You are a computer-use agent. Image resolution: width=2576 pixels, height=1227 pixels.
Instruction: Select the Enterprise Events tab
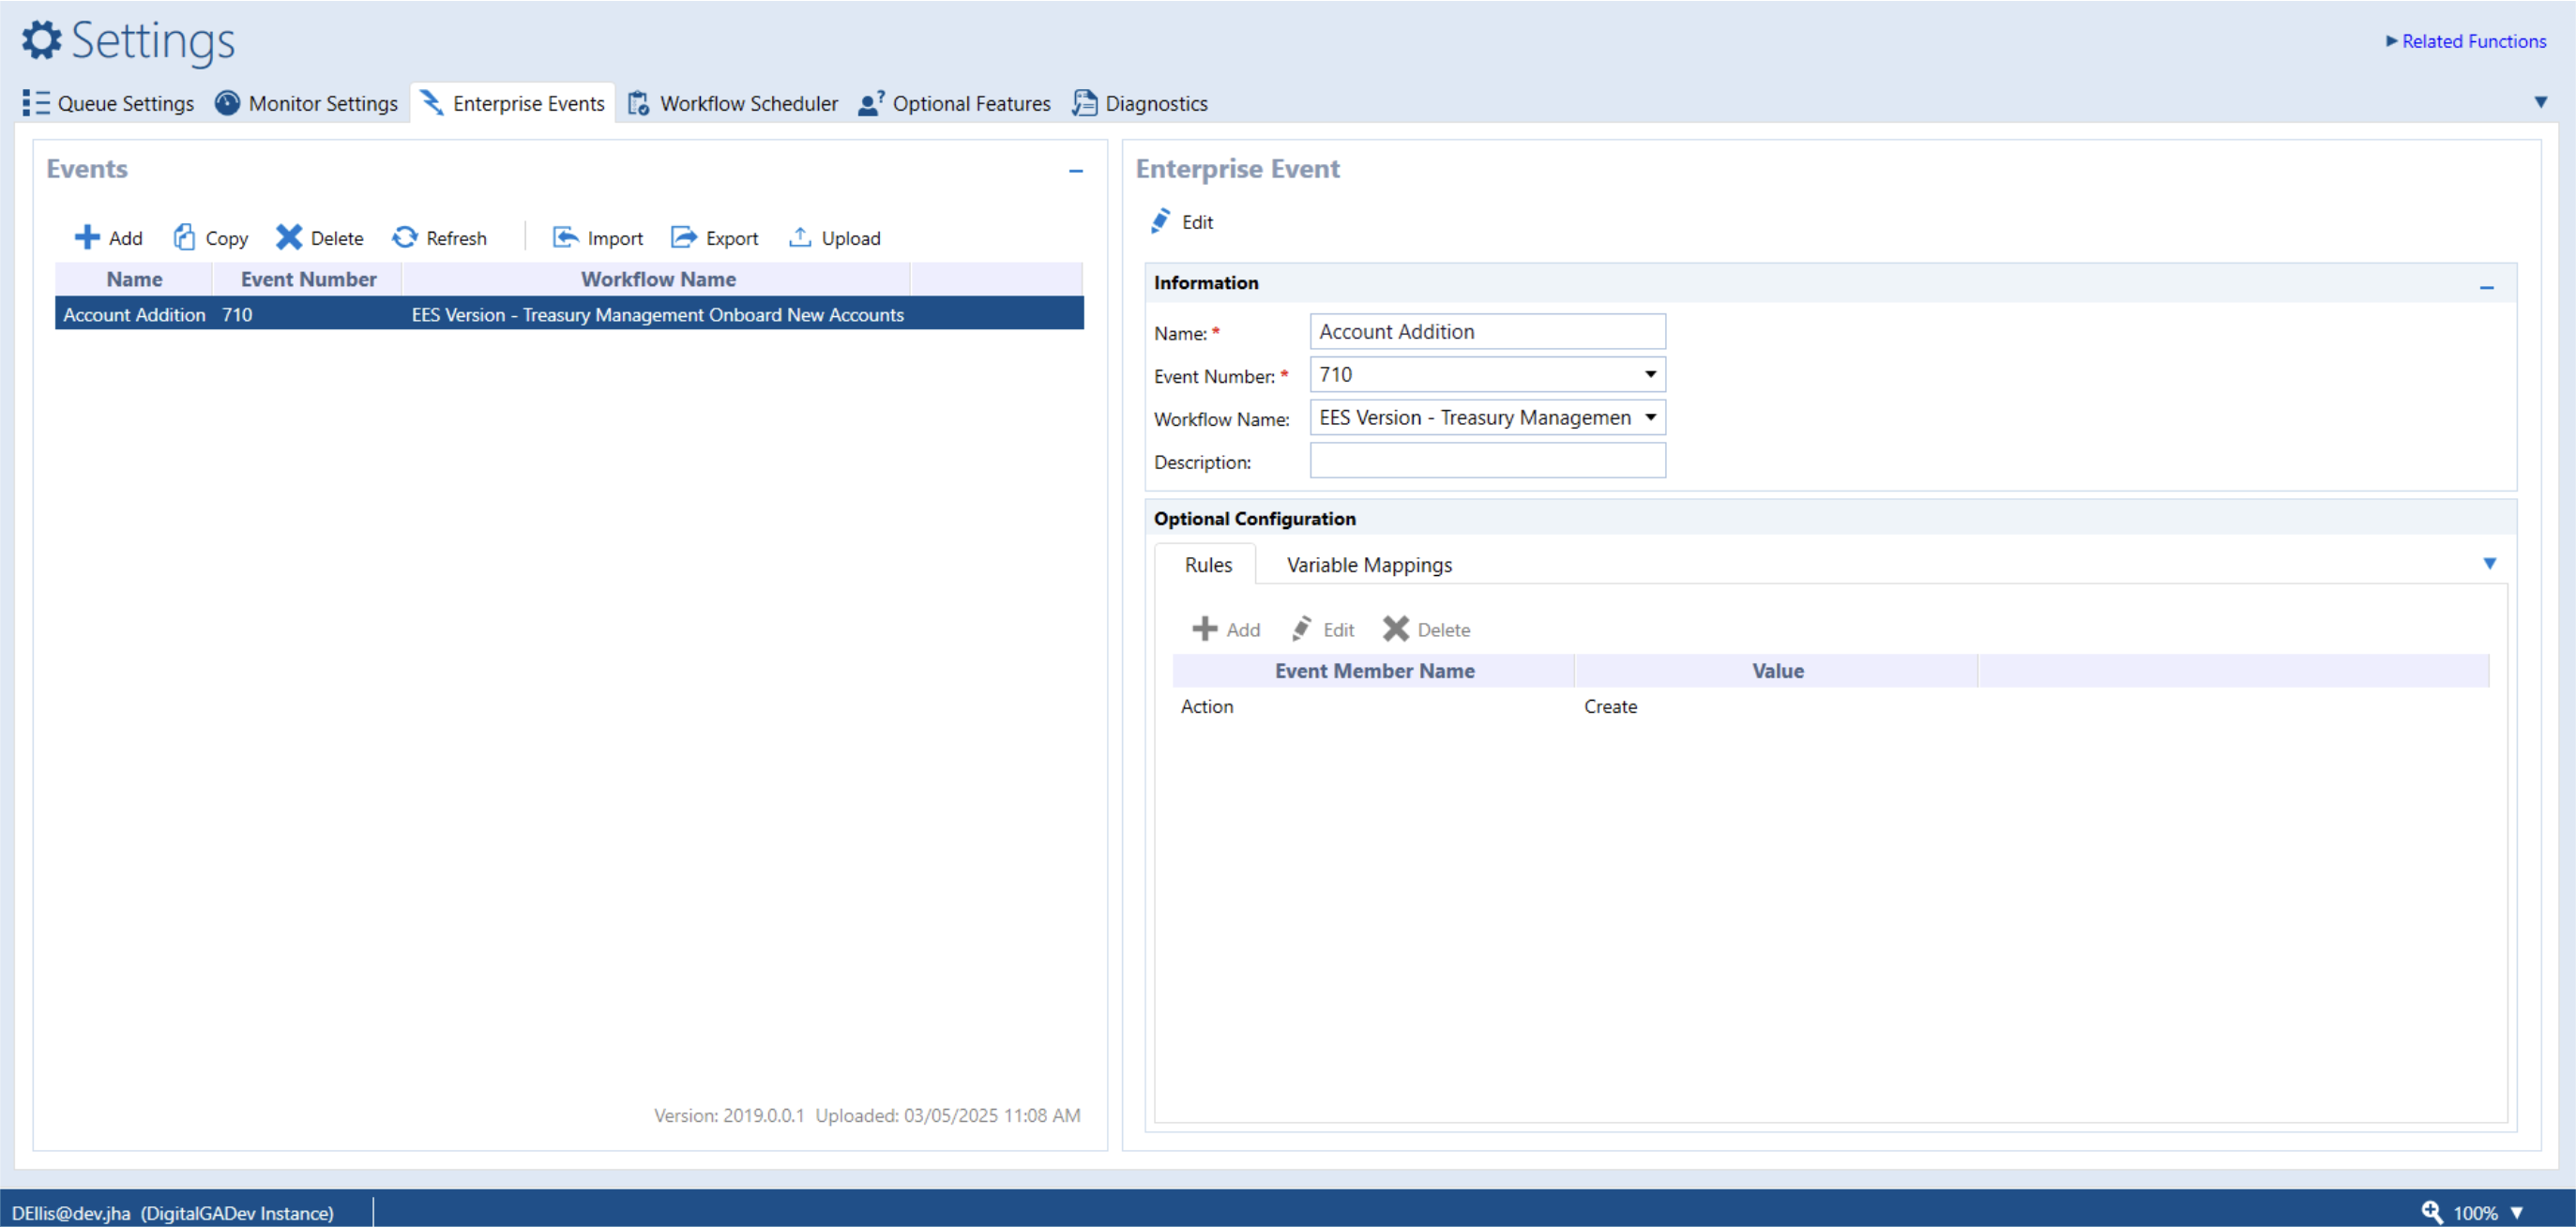click(x=513, y=103)
